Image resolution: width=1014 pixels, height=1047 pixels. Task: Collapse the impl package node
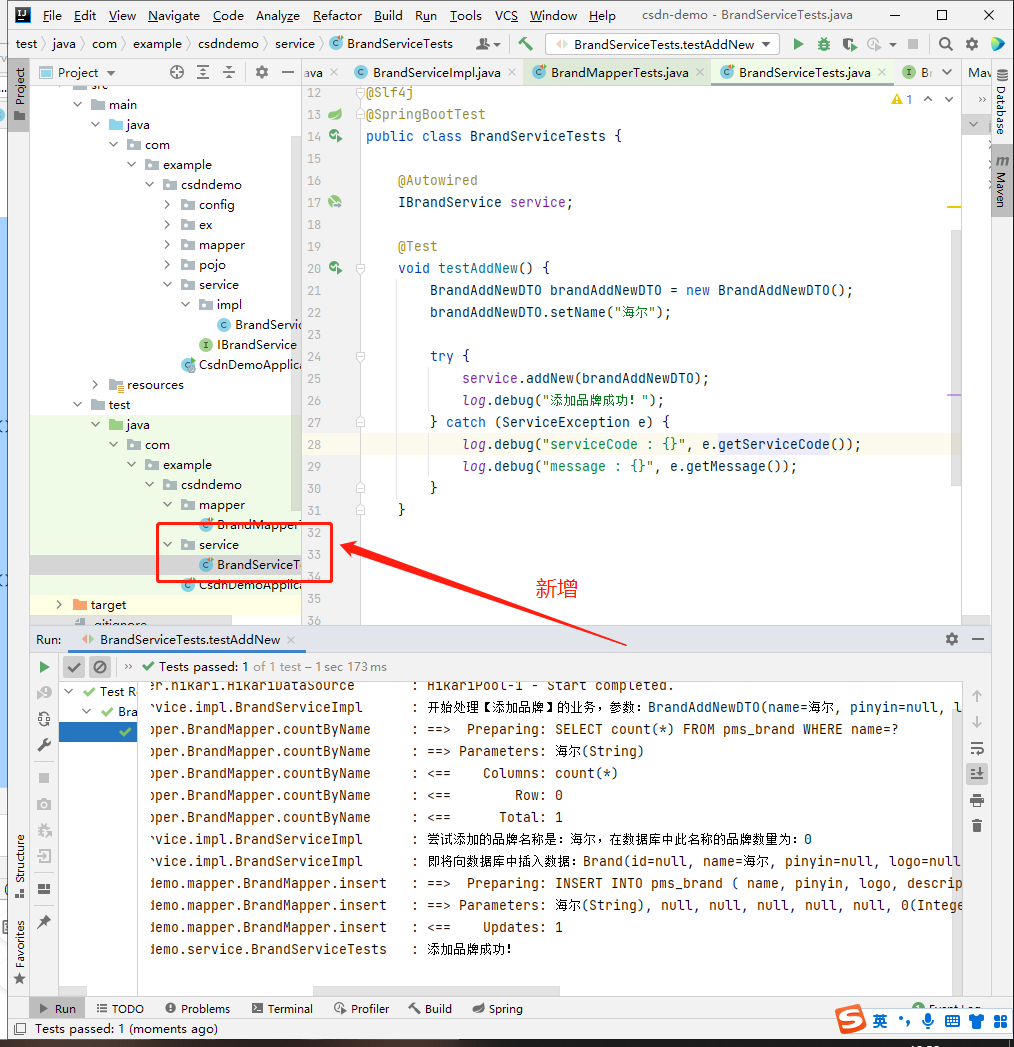pos(185,304)
